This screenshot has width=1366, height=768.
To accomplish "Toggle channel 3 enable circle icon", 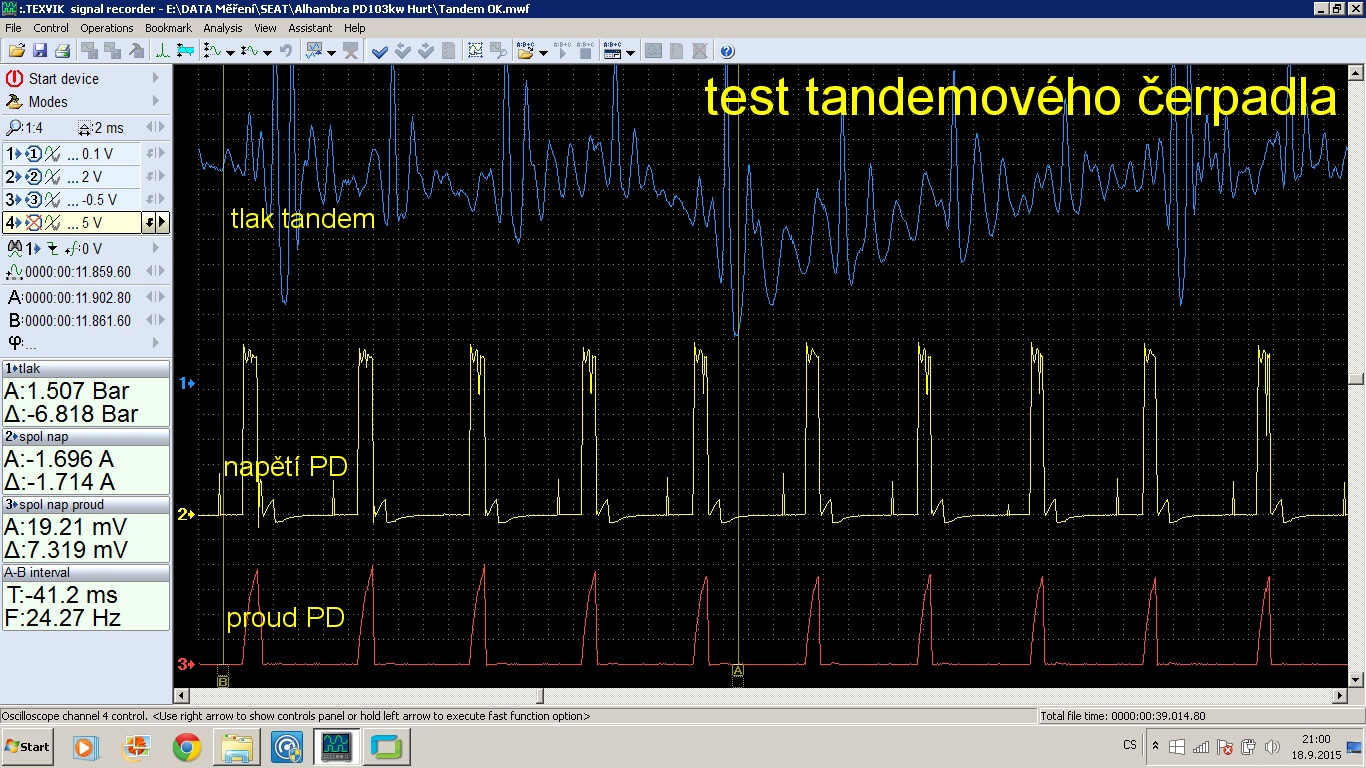I will (32, 200).
